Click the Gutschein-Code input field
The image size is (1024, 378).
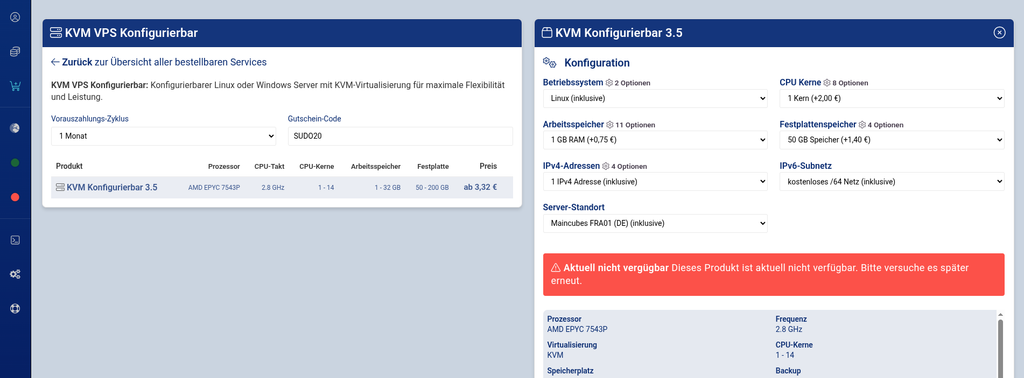400,136
